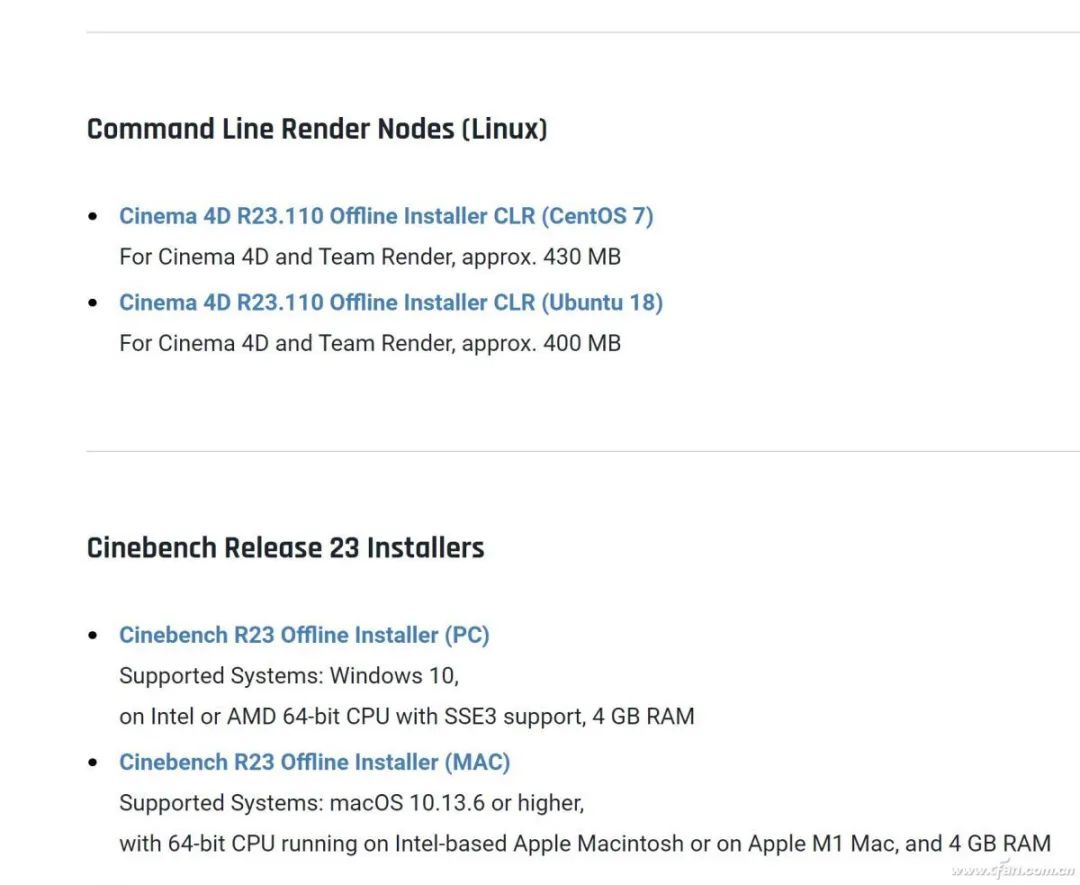Open the Ubuntu 18 Offline Installer CLR link
Screen dimensions: 1080x885
click(390, 302)
